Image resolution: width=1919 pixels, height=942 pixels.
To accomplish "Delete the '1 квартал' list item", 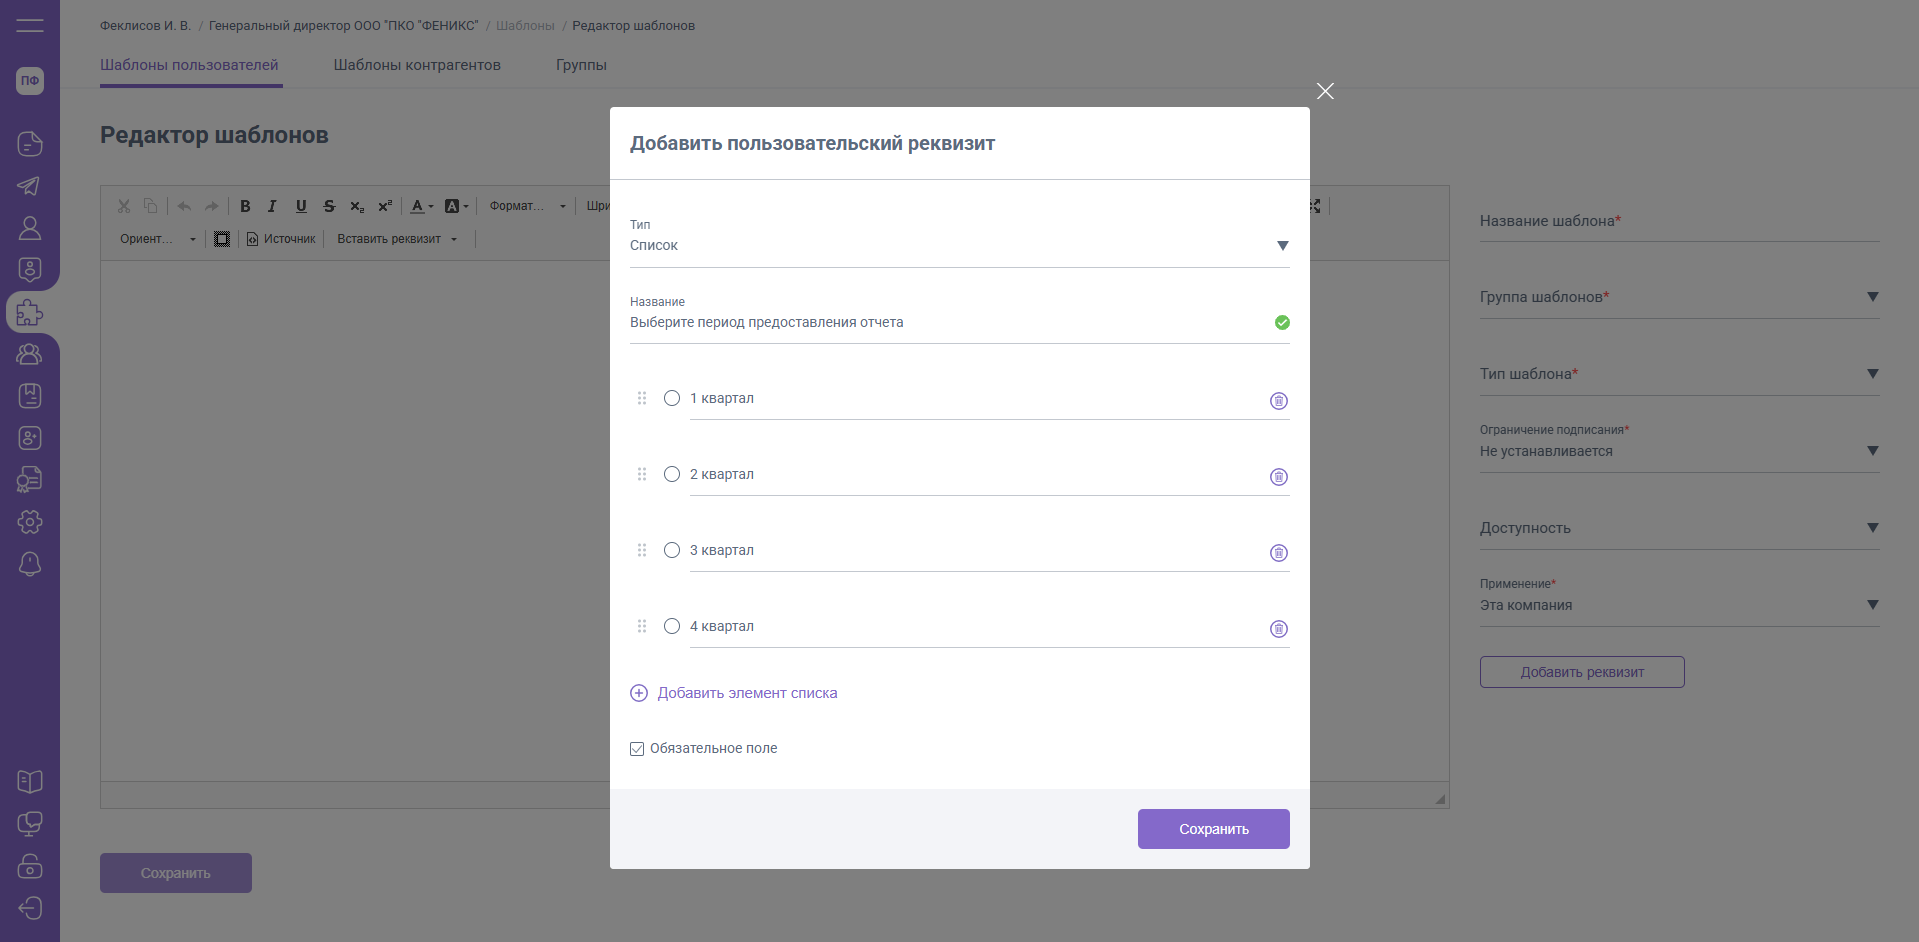I will coord(1278,401).
